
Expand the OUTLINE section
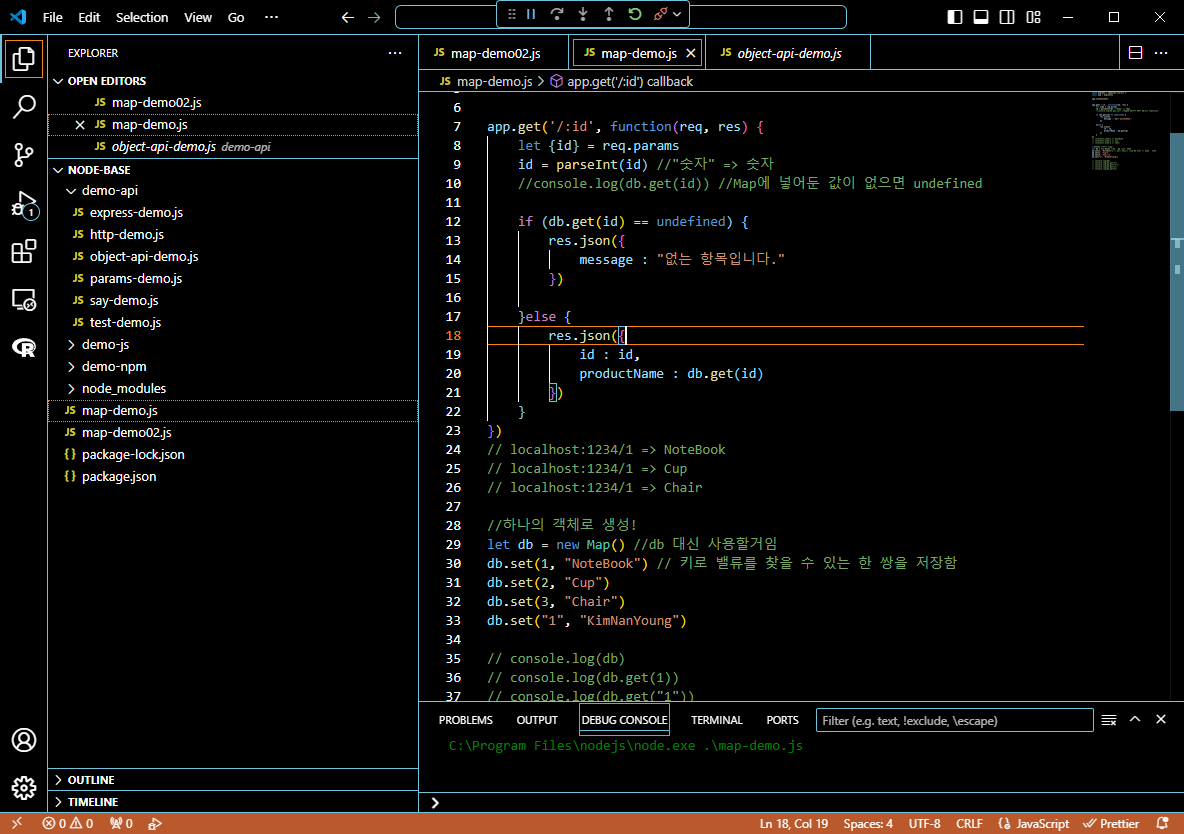click(x=92, y=780)
